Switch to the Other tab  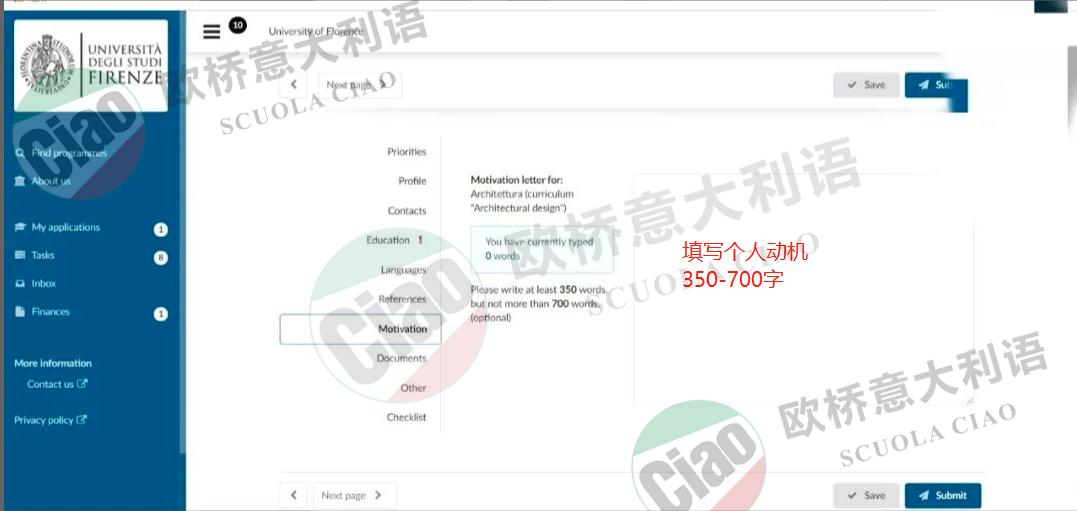pos(413,388)
